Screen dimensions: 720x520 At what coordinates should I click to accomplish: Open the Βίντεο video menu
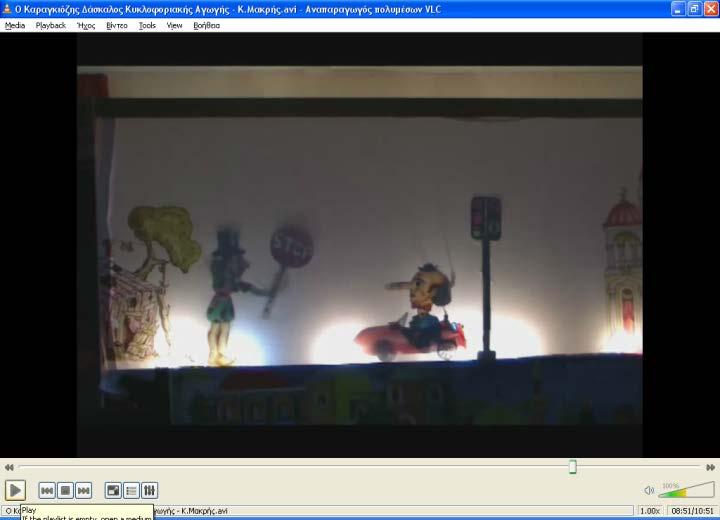pyautogui.click(x=117, y=26)
